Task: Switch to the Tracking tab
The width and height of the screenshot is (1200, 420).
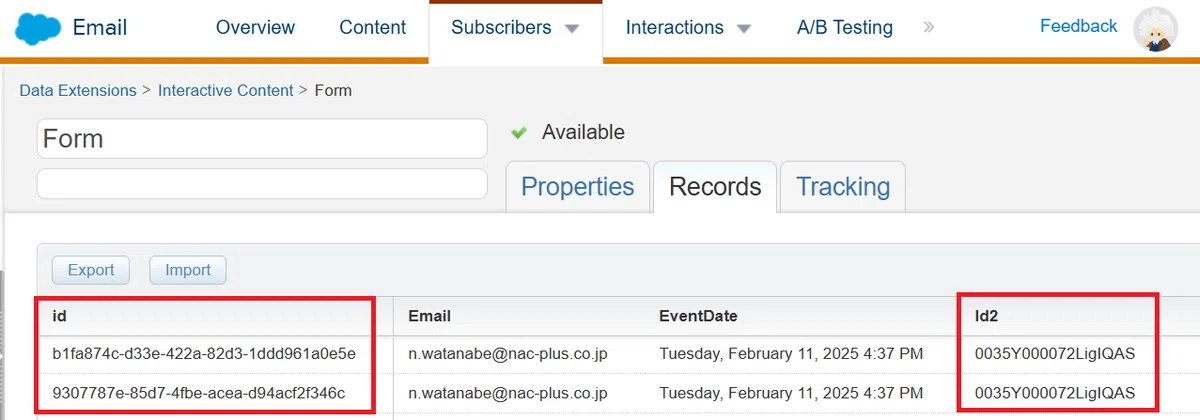Action: (x=843, y=187)
